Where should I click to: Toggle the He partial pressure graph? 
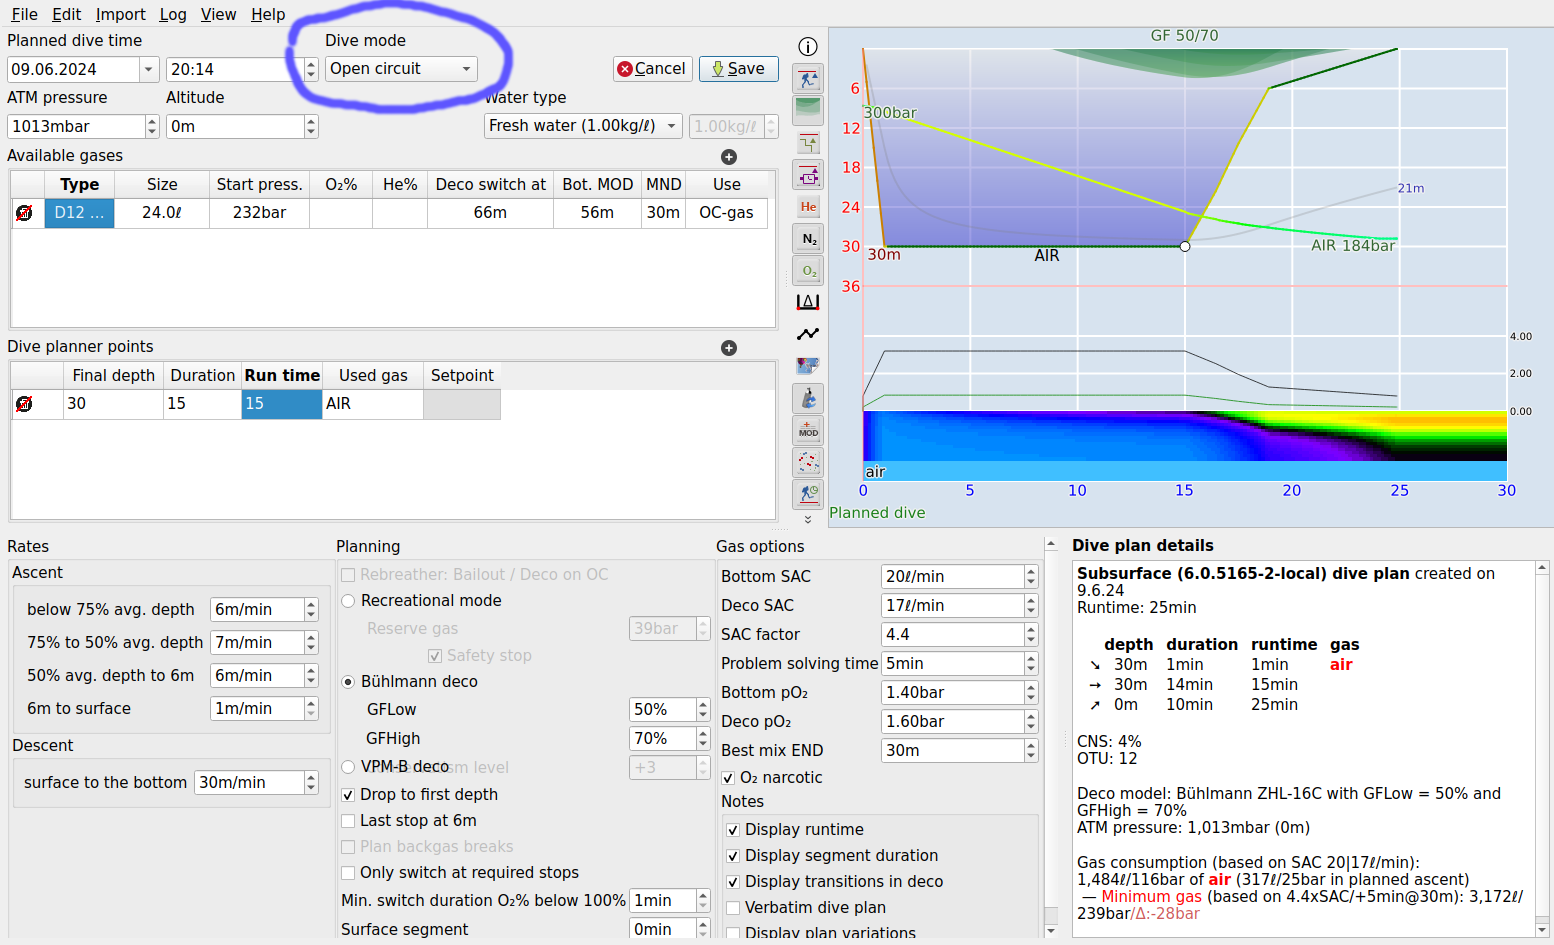808,207
